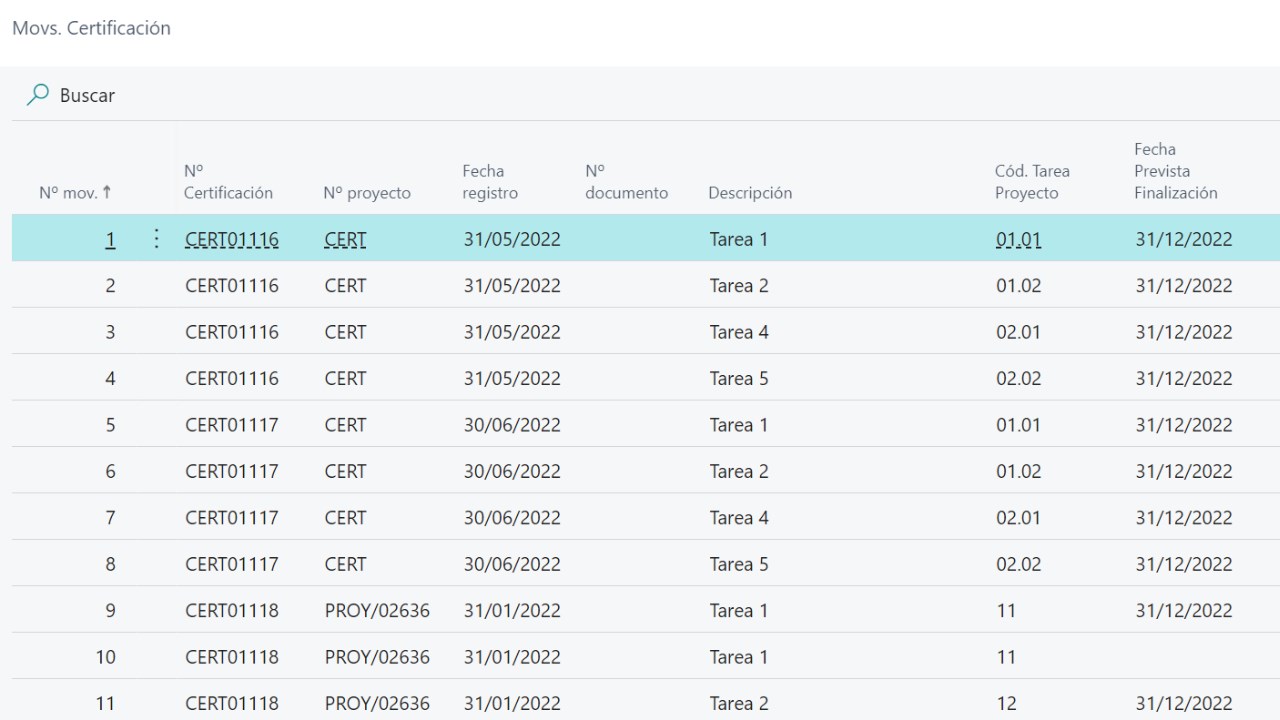
Task: Click the Fecha registro column header
Action: pos(490,182)
